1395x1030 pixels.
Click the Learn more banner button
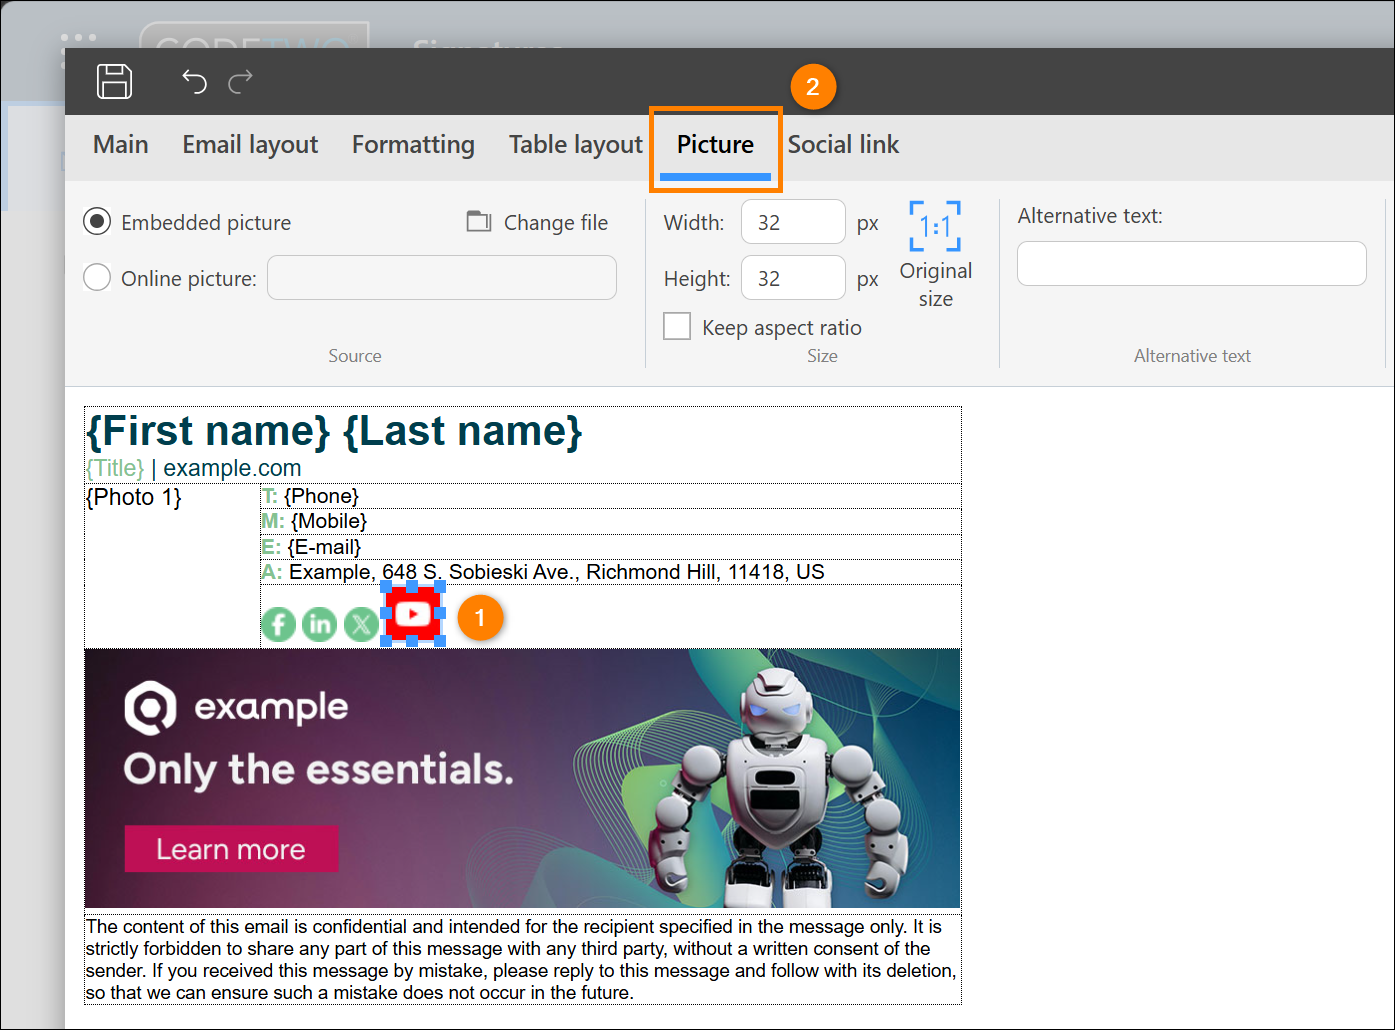(x=231, y=849)
